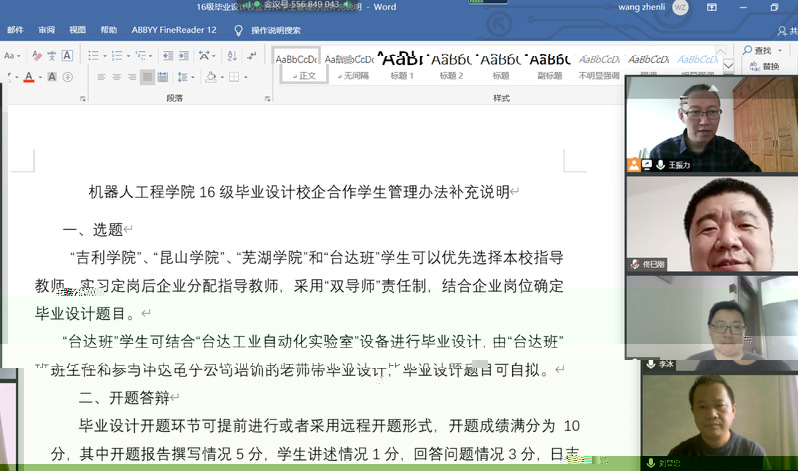Apply bullet list formatting
Image resolution: width=798 pixels, height=471 pixels.
pos(93,56)
